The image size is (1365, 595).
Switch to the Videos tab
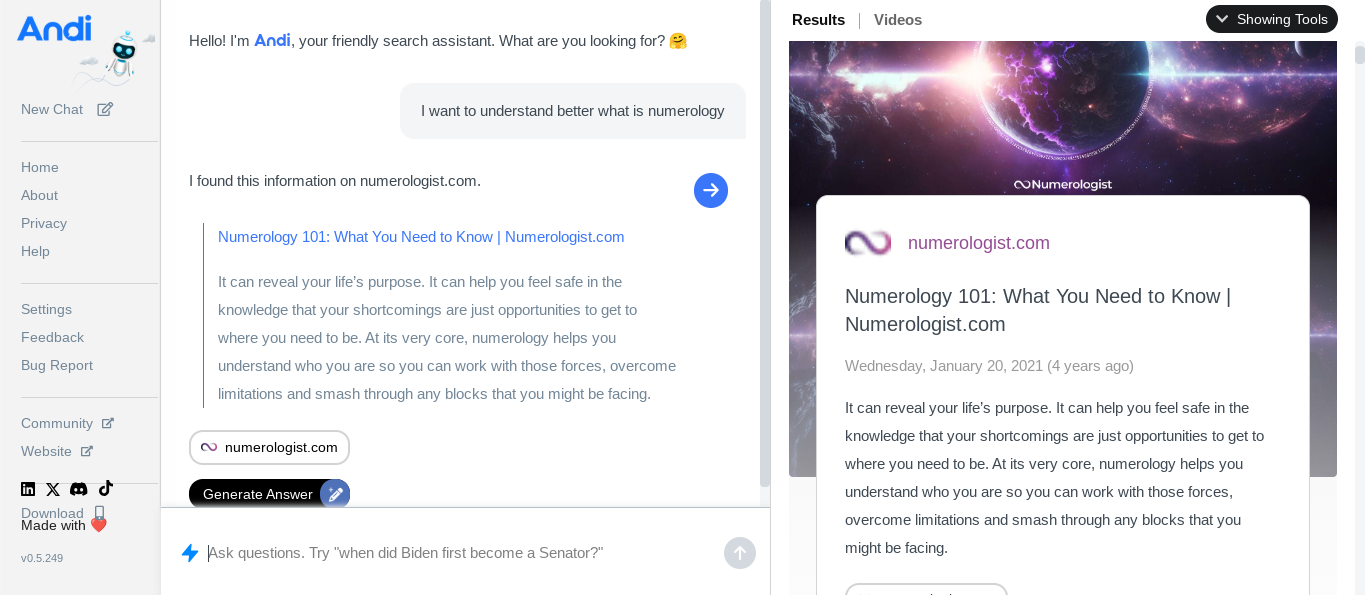click(897, 20)
